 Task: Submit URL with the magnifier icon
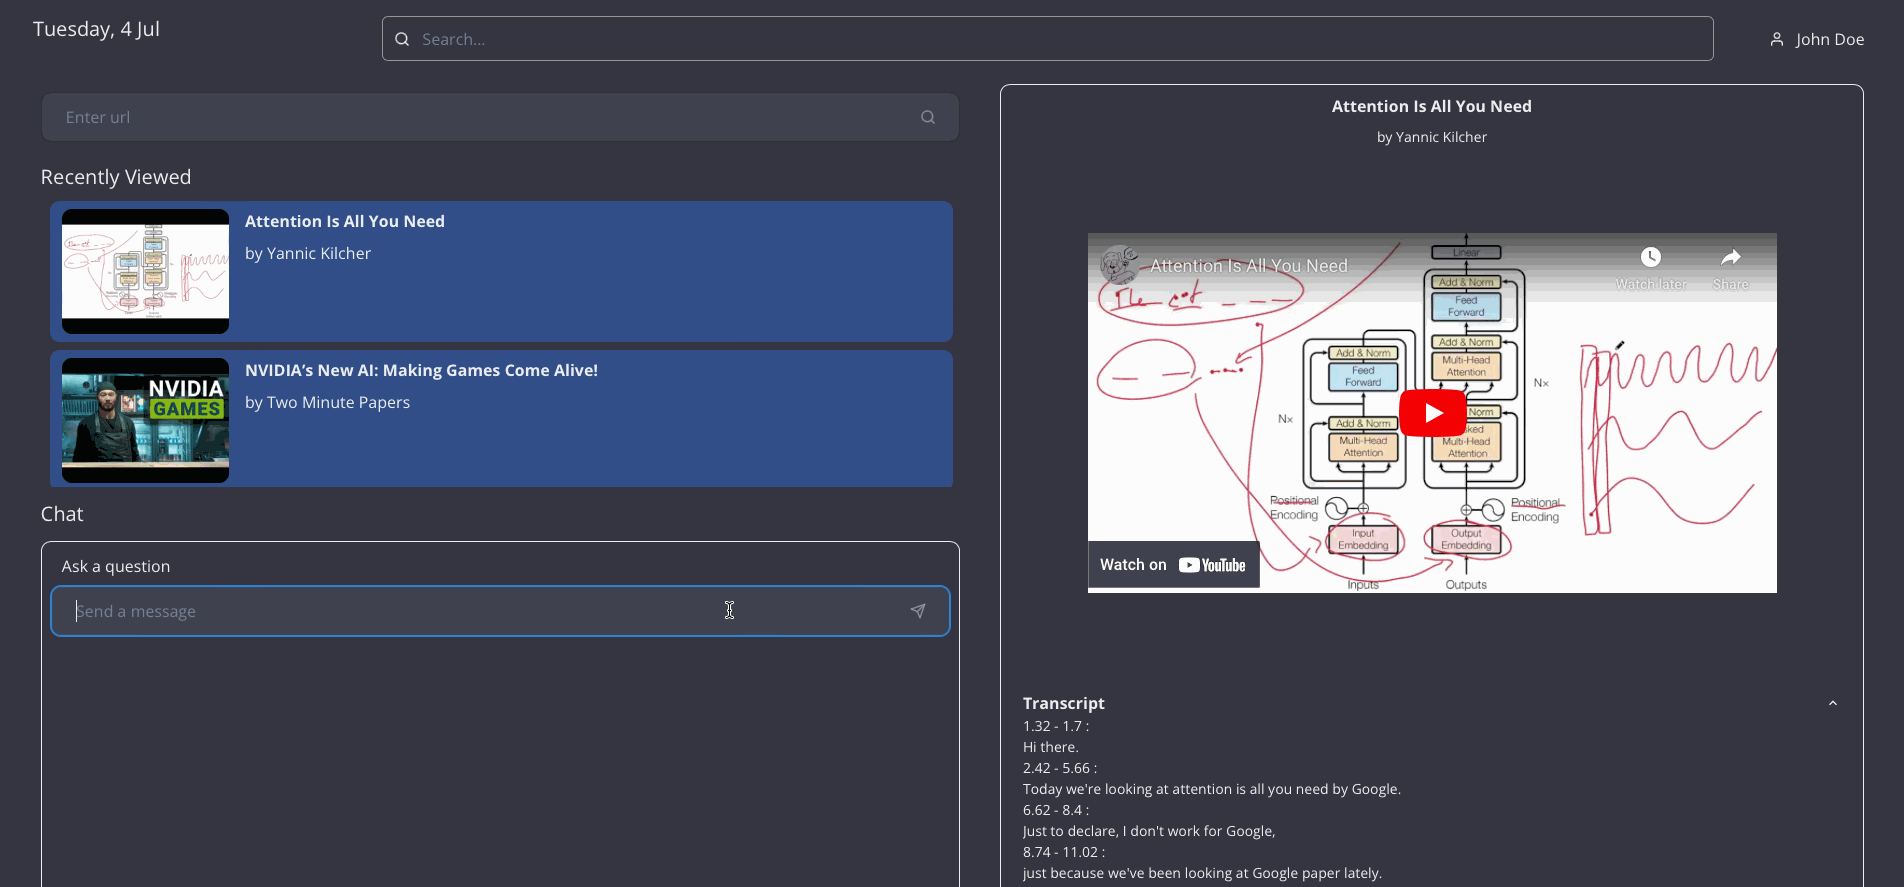[928, 117]
